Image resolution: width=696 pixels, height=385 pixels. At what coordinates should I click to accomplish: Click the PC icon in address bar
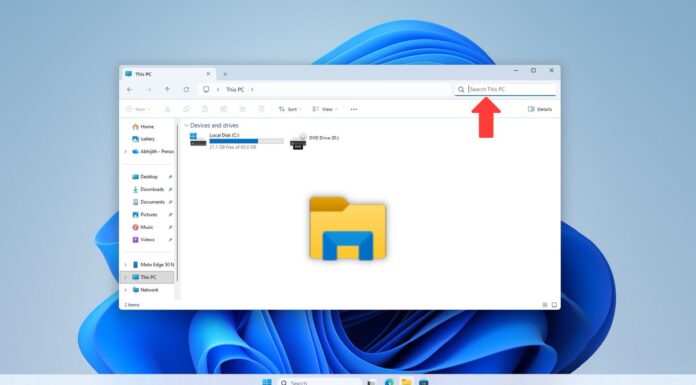tap(206, 89)
